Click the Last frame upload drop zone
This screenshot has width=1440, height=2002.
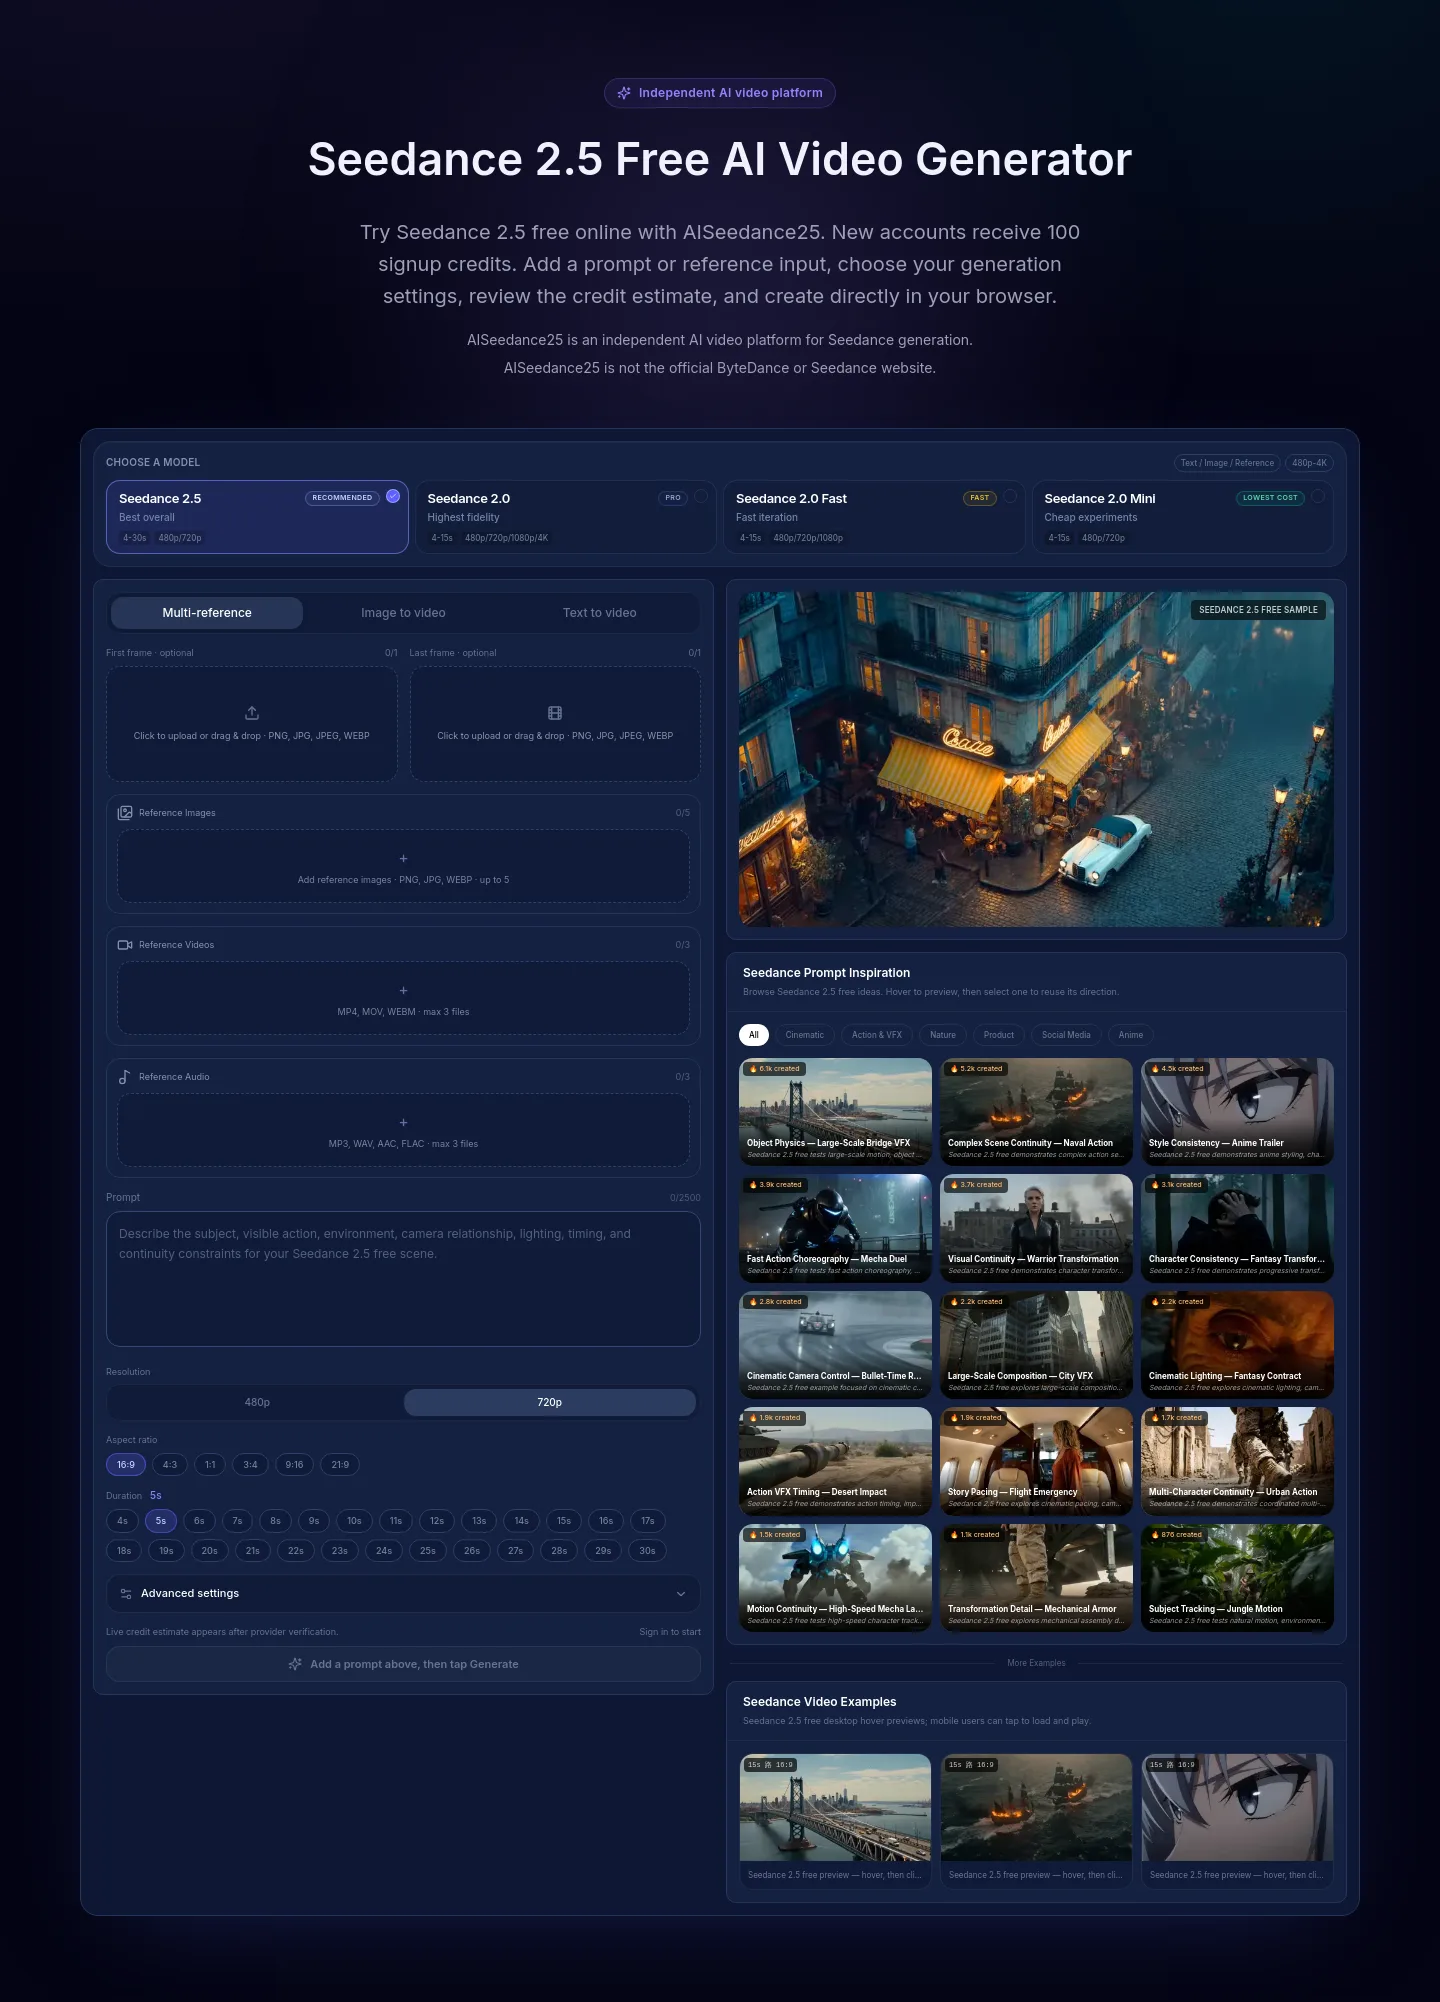coord(555,724)
